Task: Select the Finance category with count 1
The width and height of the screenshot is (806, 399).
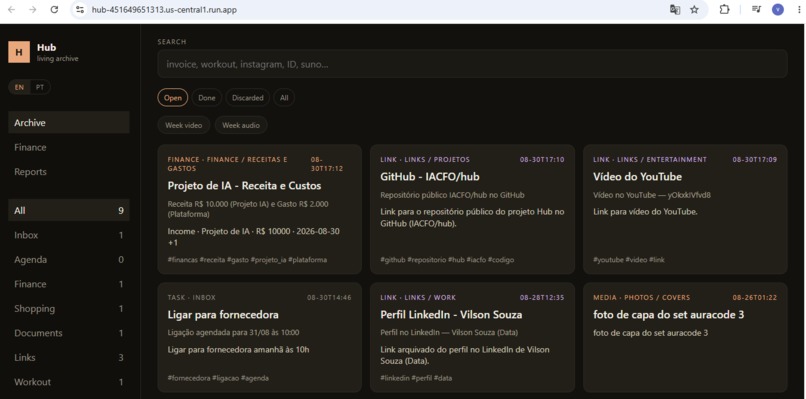Action: (69, 284)
